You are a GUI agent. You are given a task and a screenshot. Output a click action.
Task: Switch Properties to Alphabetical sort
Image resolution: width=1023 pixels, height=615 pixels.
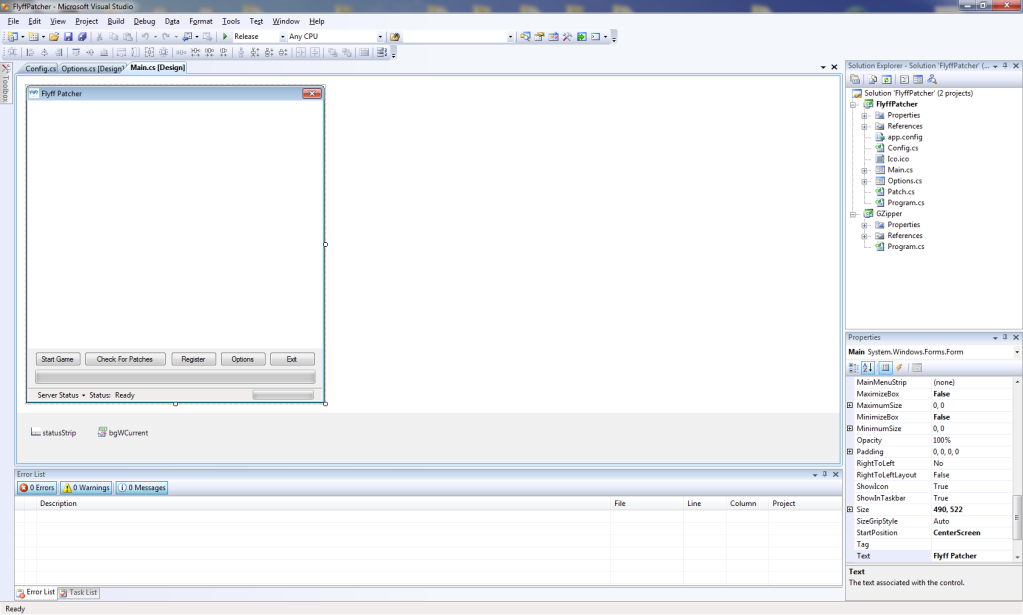868,368
